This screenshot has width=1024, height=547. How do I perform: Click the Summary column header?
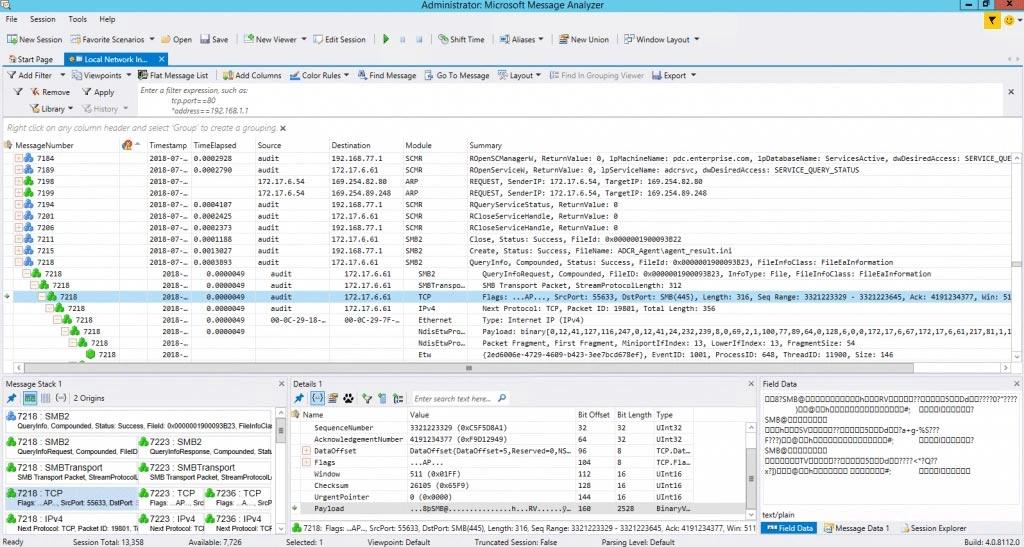tap(485, 145)
